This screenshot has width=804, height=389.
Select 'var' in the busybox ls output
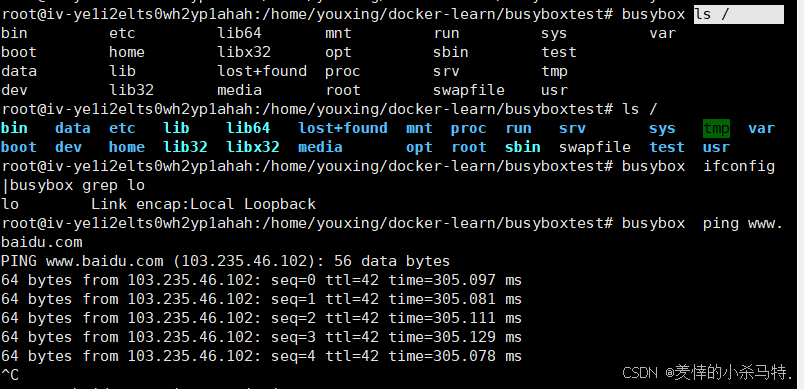click(662, 34)
